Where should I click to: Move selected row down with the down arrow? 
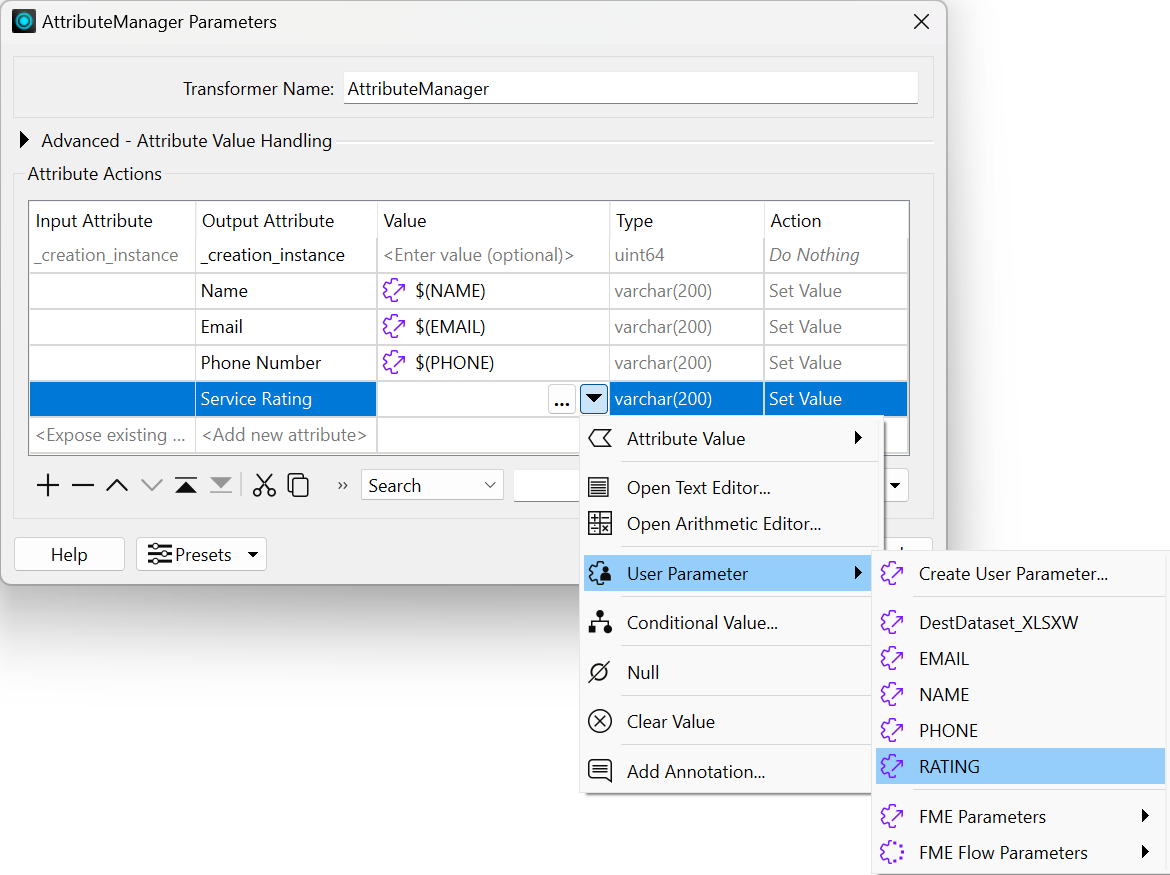click(x=151, y=486)
